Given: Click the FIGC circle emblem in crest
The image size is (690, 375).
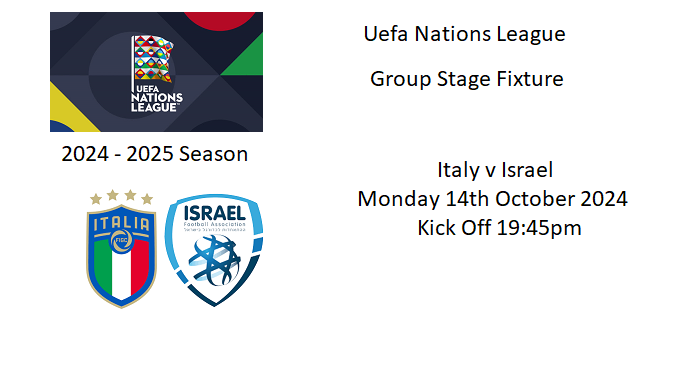Looking at the screenshot, I should 121,242.
